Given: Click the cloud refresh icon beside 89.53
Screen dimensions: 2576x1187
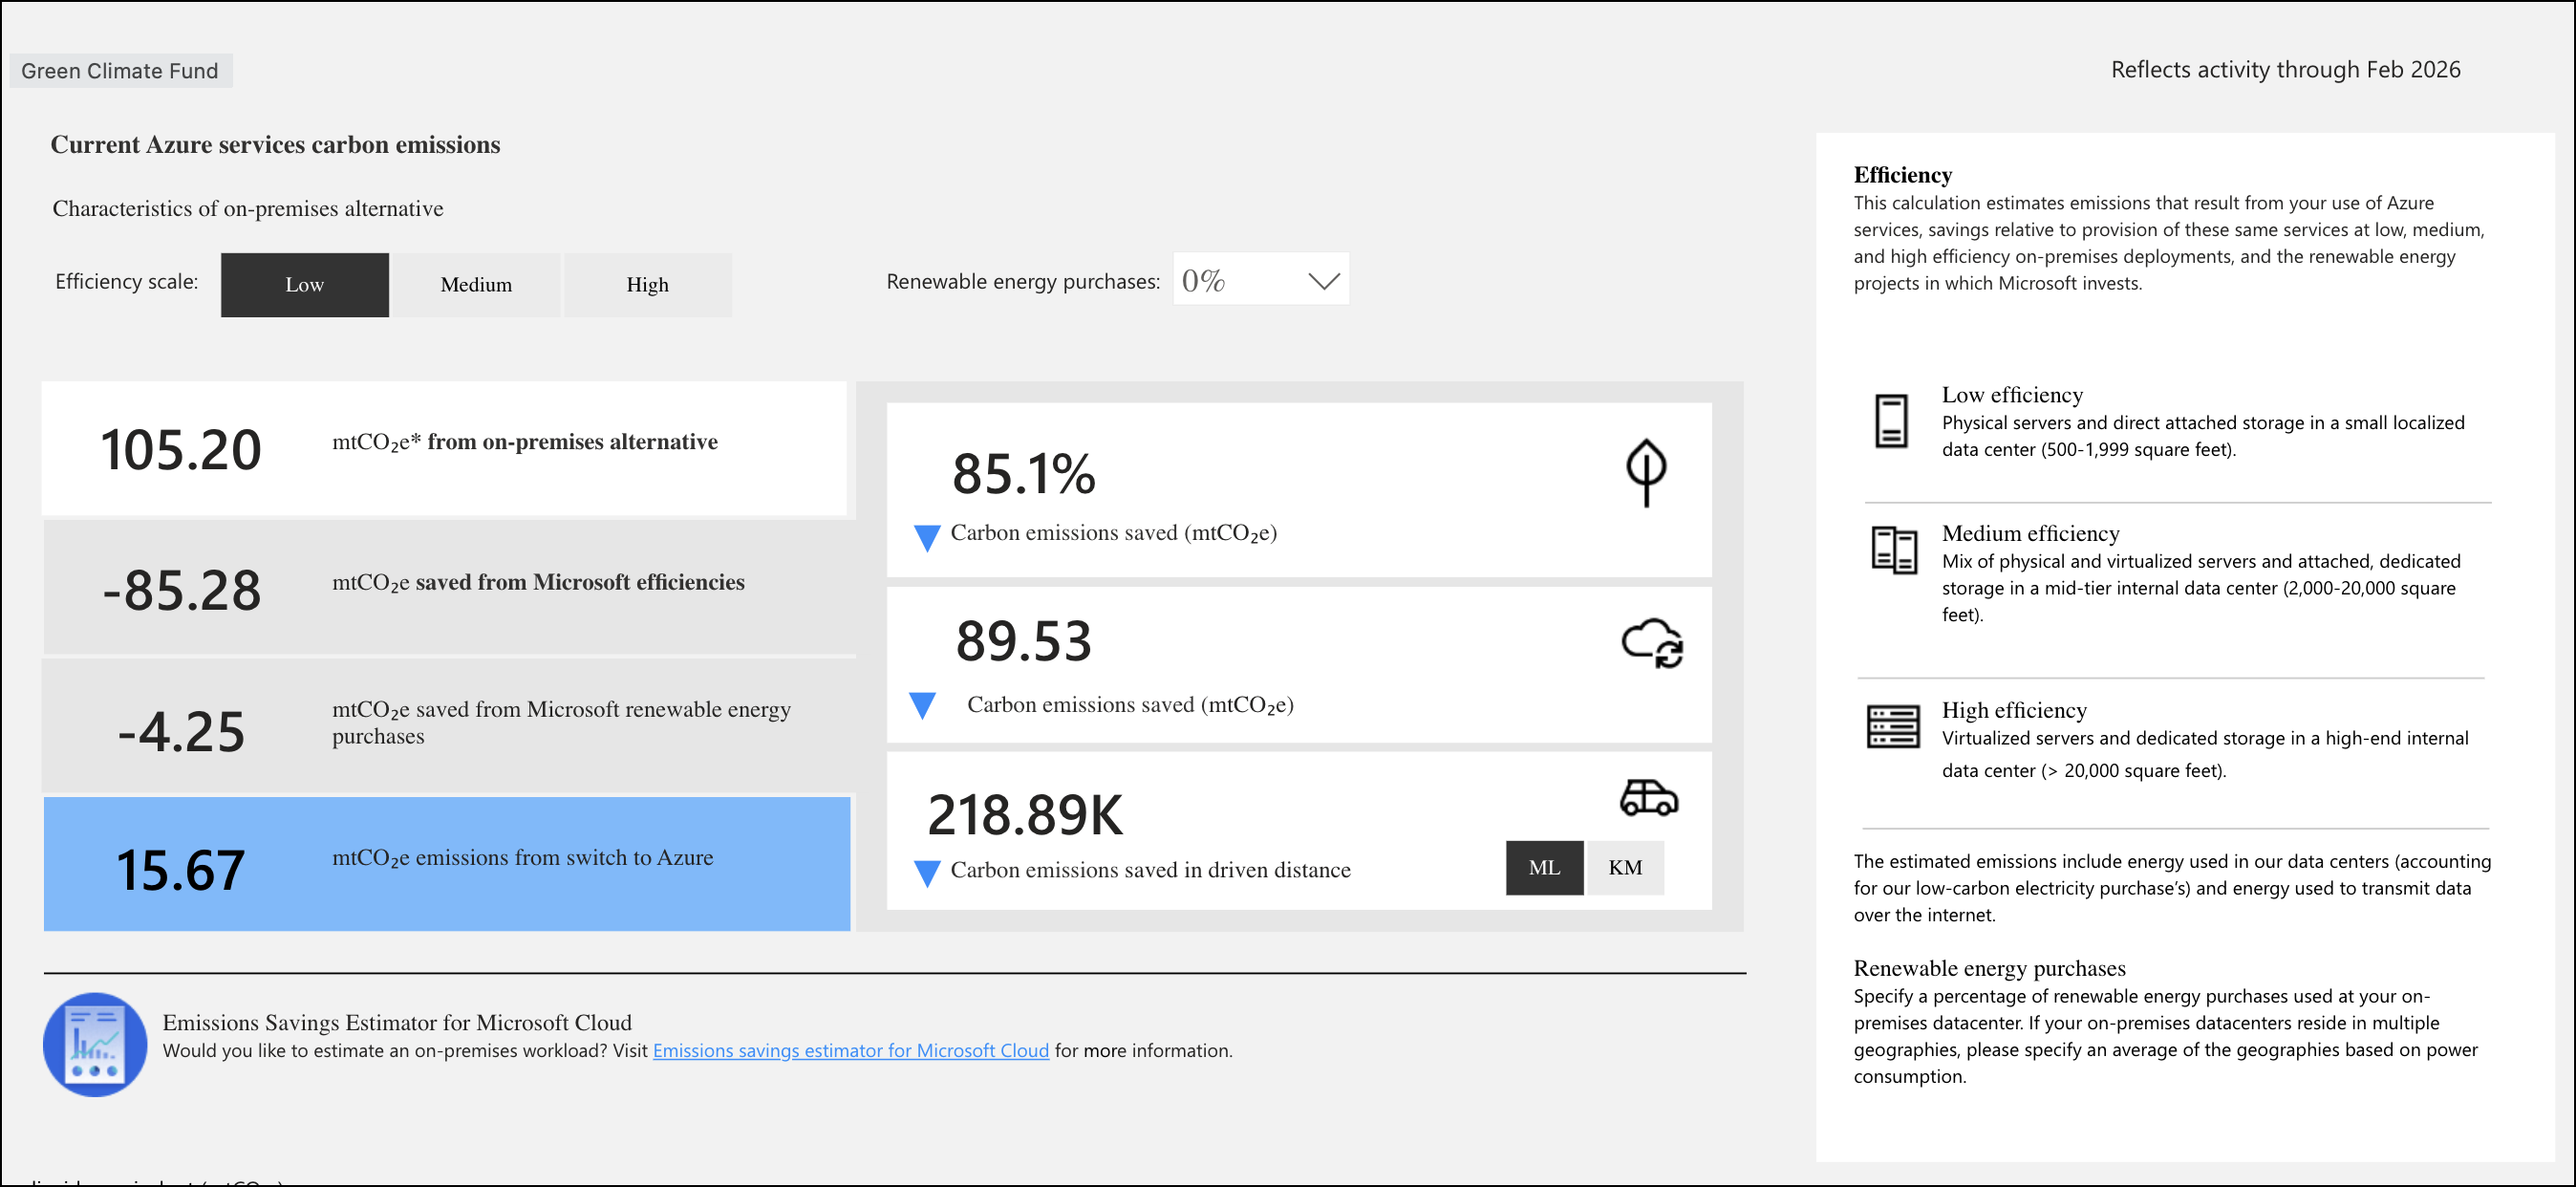Looking at the screenshot, I should click(x=1652, y=642).
